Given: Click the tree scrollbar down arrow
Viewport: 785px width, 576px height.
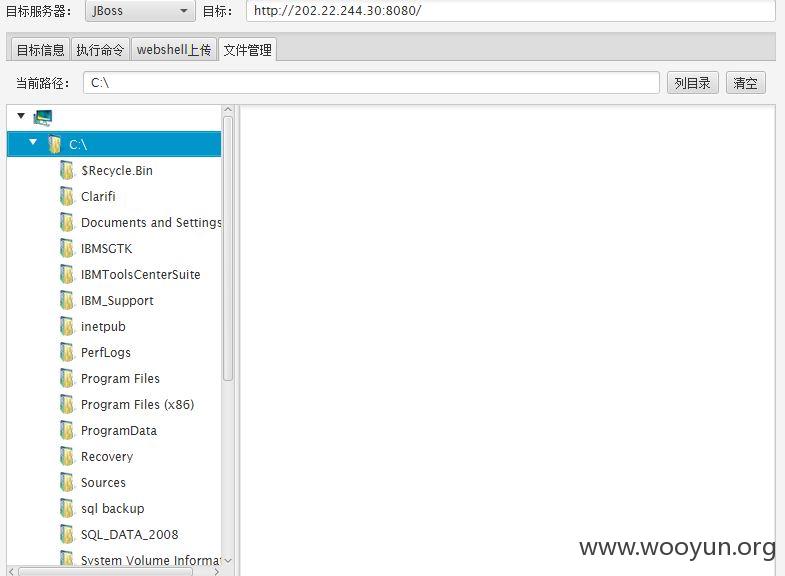Looking at the screenshot, I should pos(228,560).
